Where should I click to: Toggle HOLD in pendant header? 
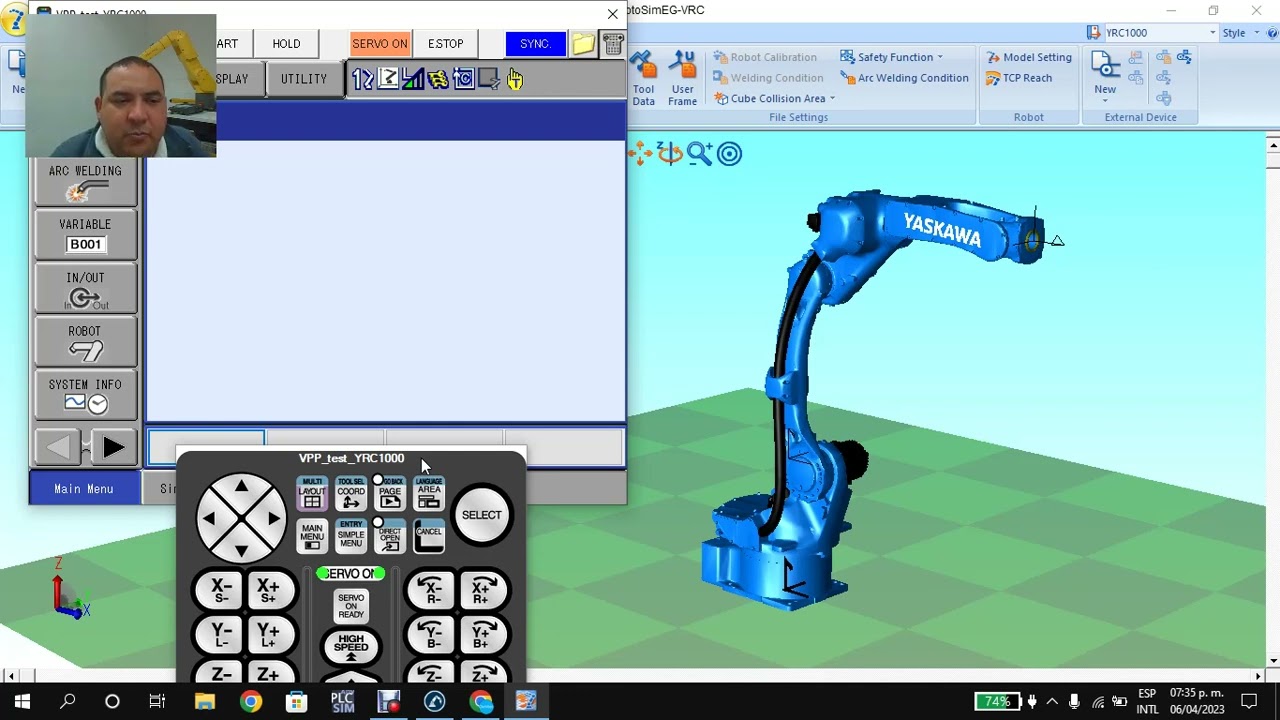tap(286, 44)
